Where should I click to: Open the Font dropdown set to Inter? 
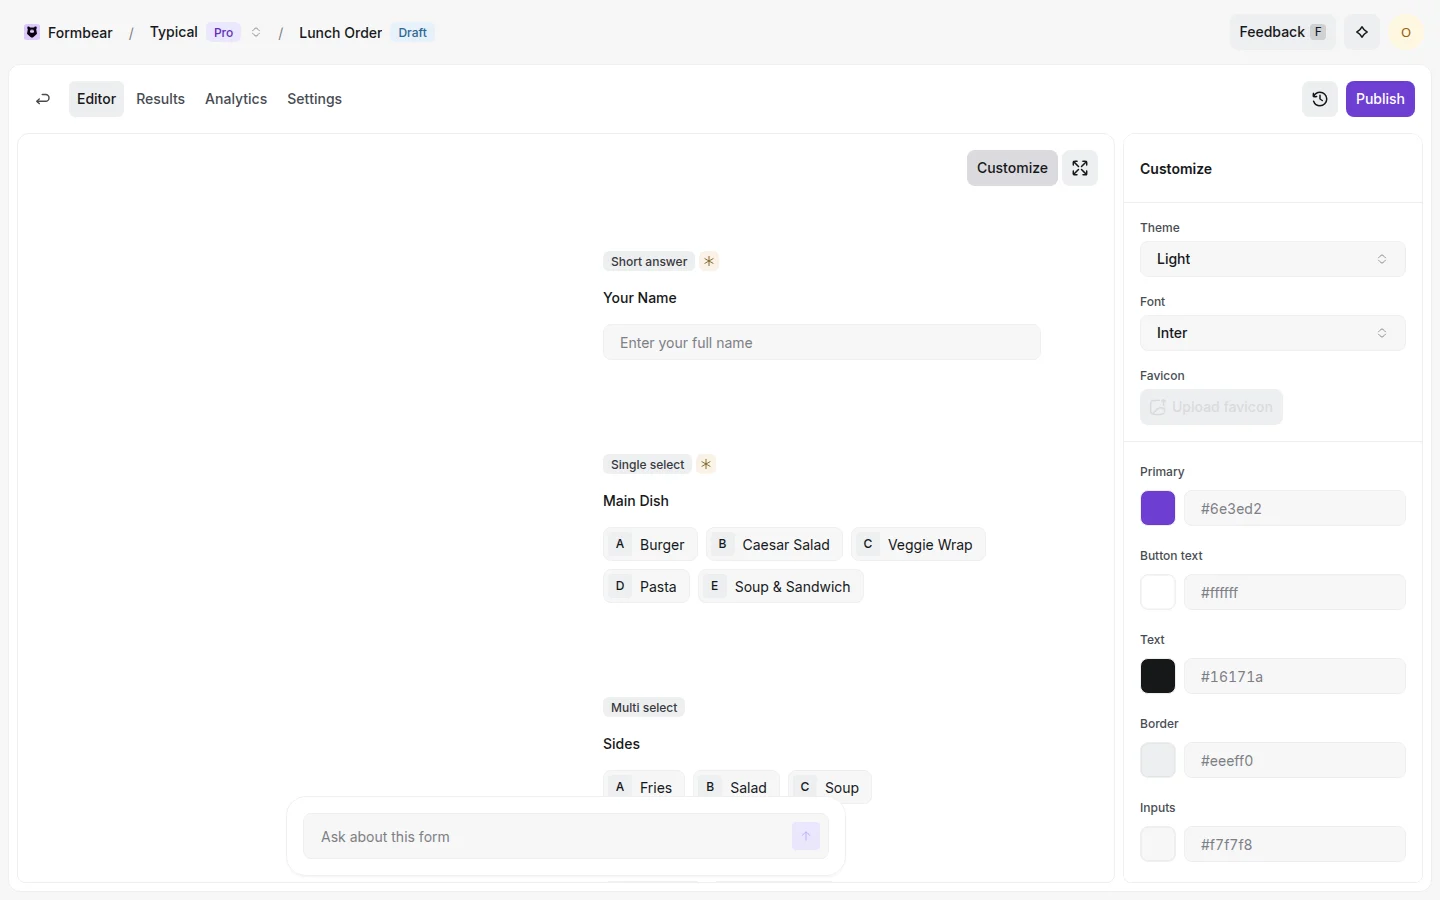coord(1273,333)
